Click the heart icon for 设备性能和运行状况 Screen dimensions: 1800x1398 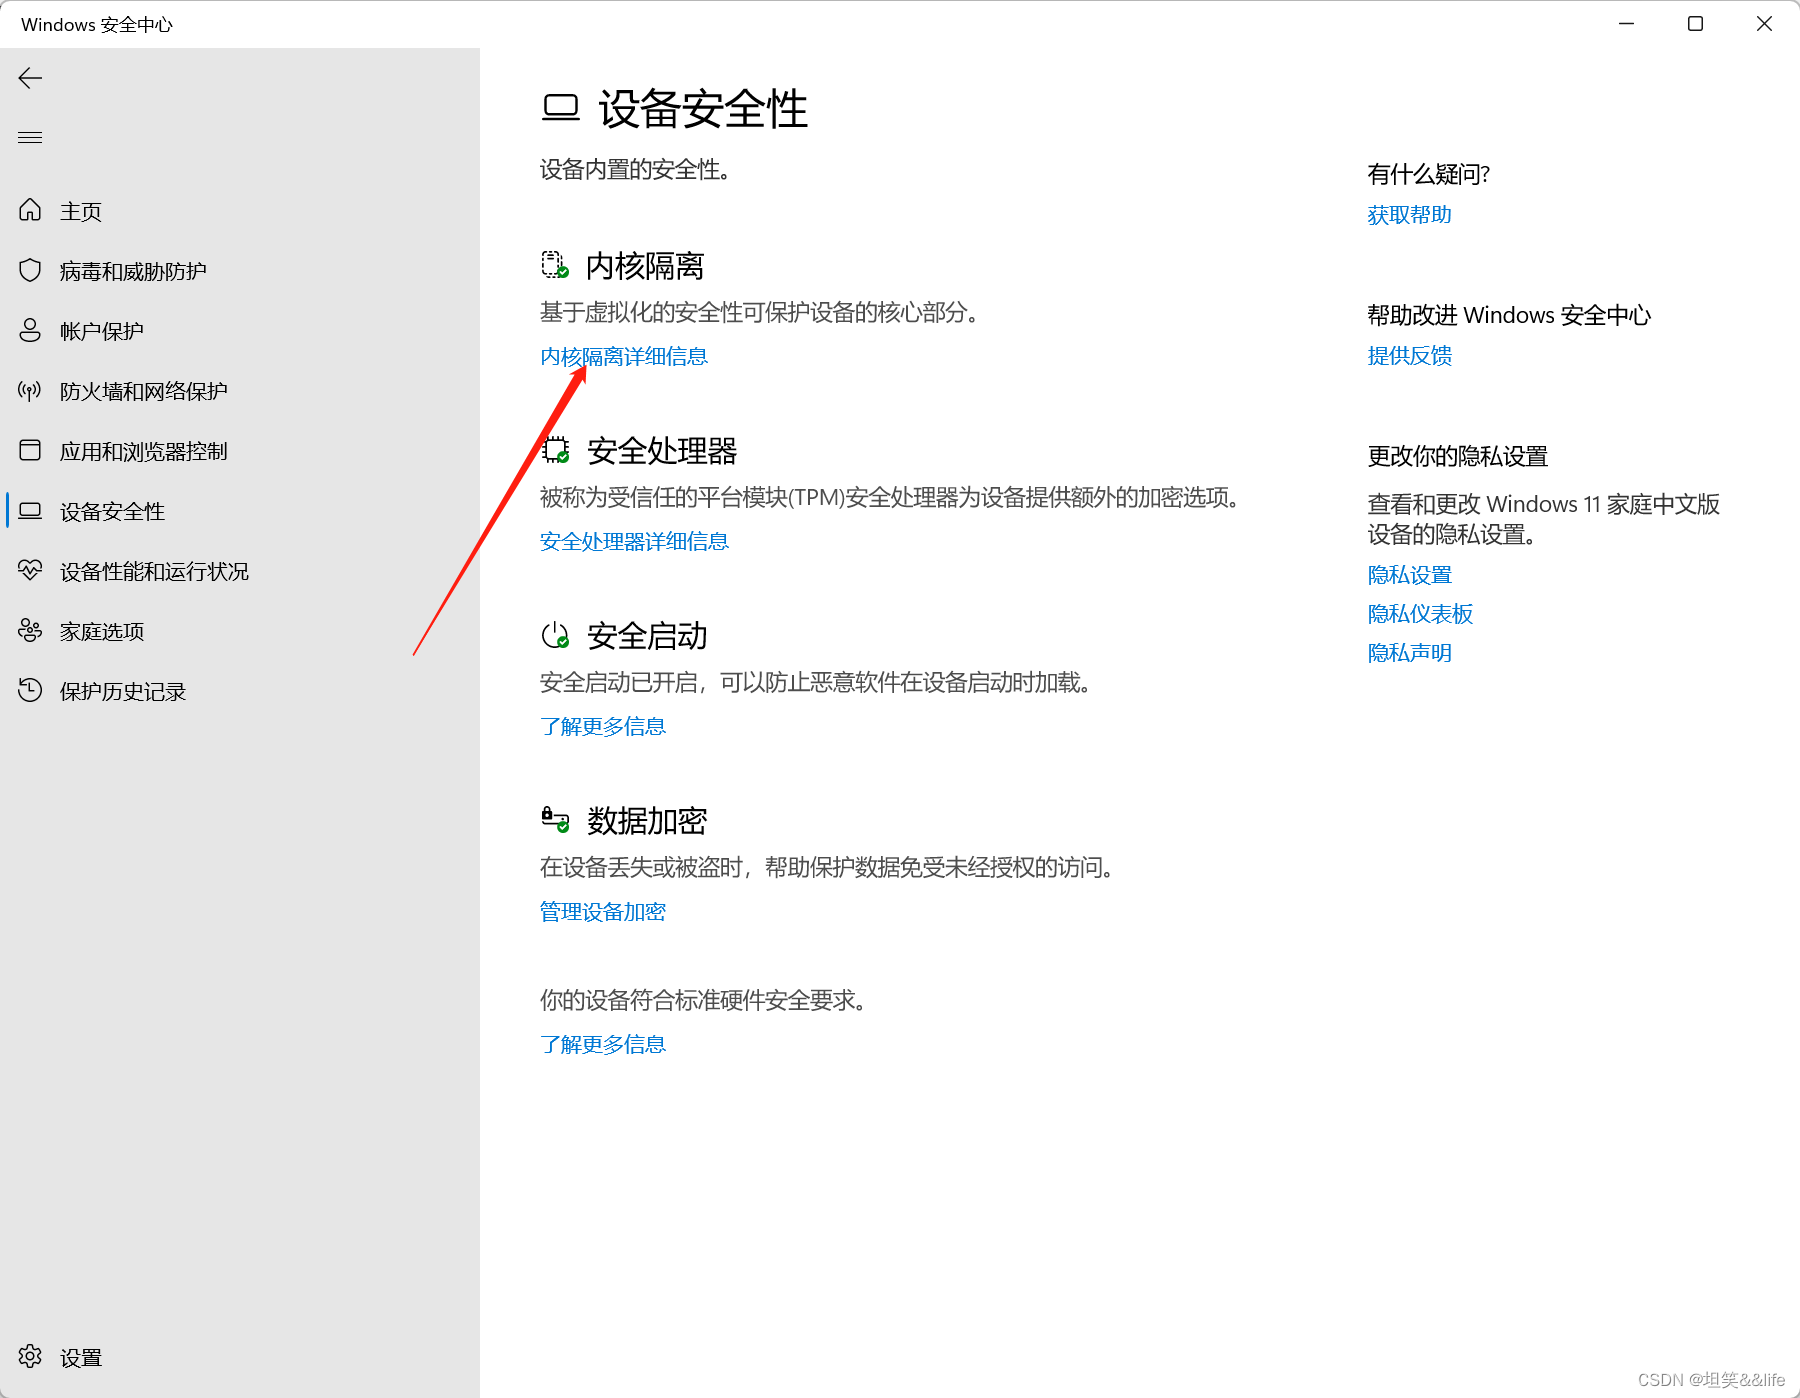point(30,570)
